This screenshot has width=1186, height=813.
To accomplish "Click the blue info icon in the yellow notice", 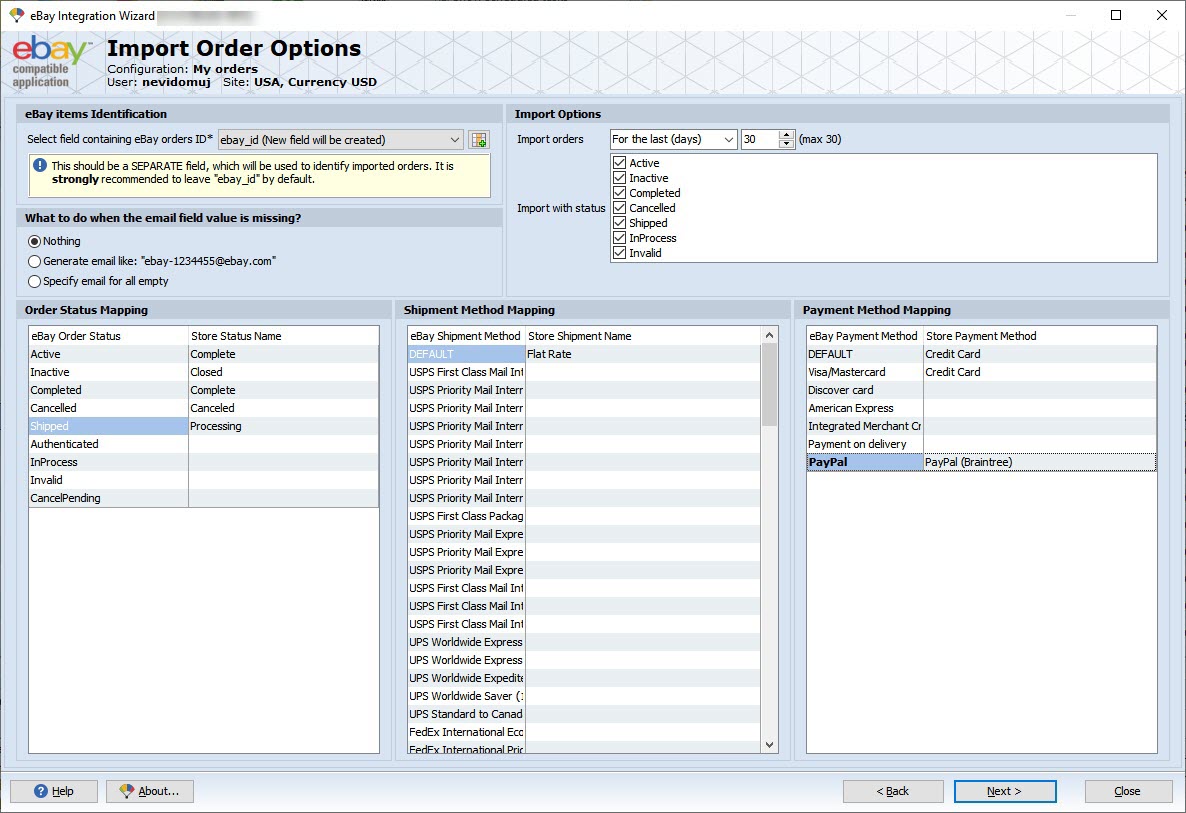I will pyautogui.click(x=40, y=165).
